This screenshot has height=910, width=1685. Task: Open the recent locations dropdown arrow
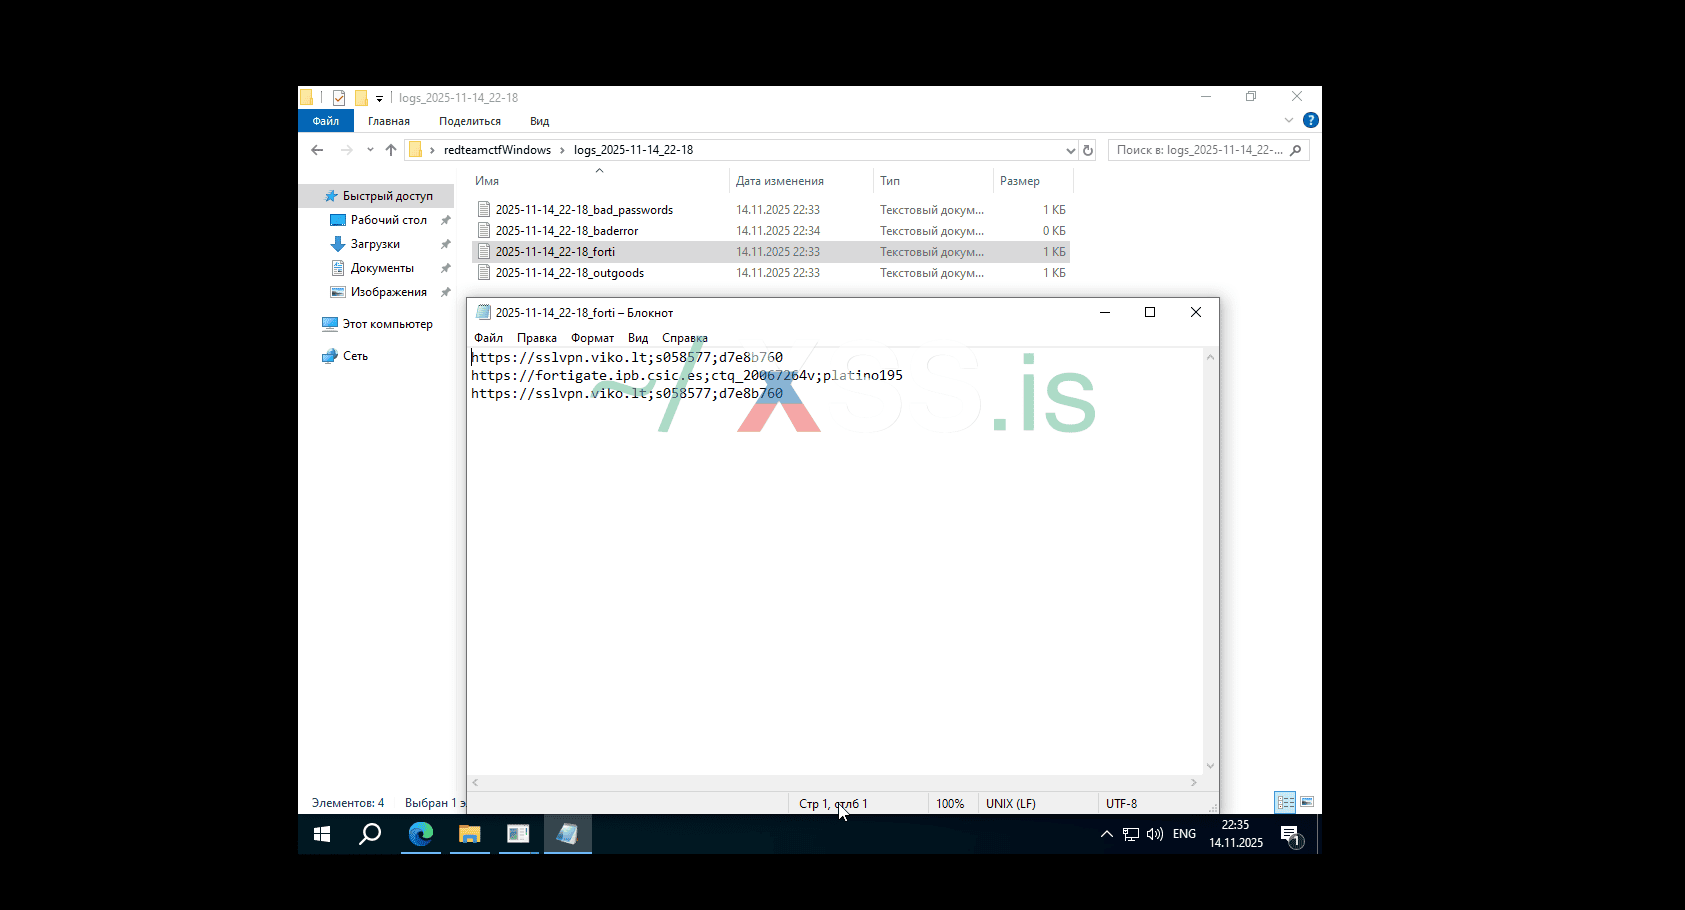tap(370, 150)
